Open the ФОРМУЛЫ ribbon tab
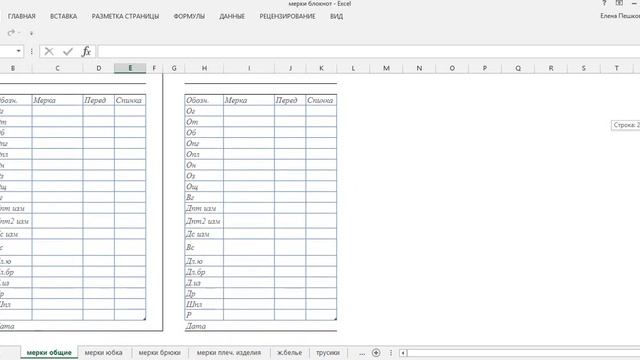The height and width of the screenshot is (360, 640). (x=189, y=16)
